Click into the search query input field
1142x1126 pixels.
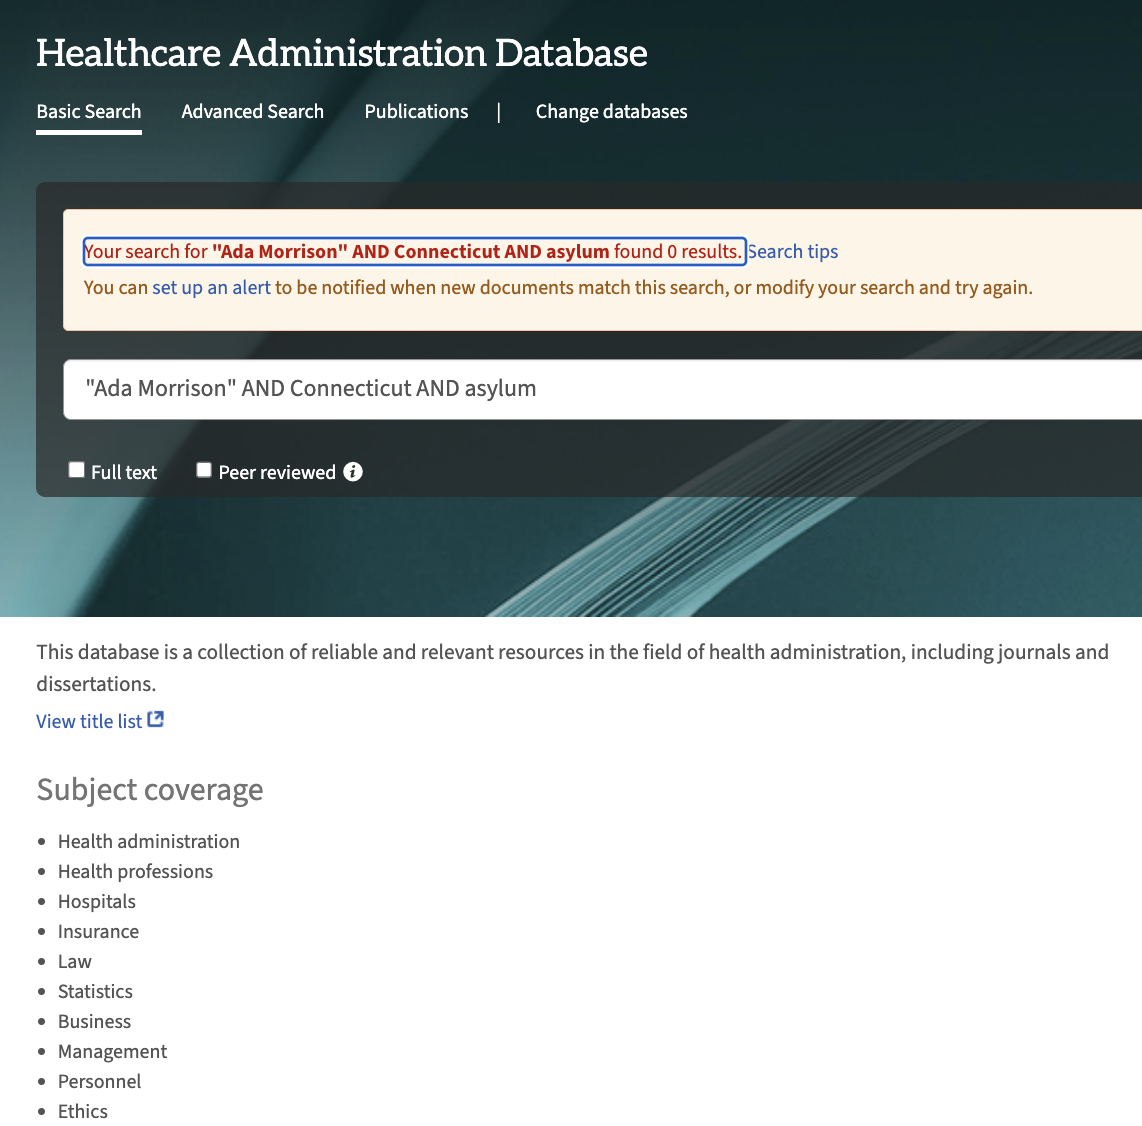pos(600,389)
